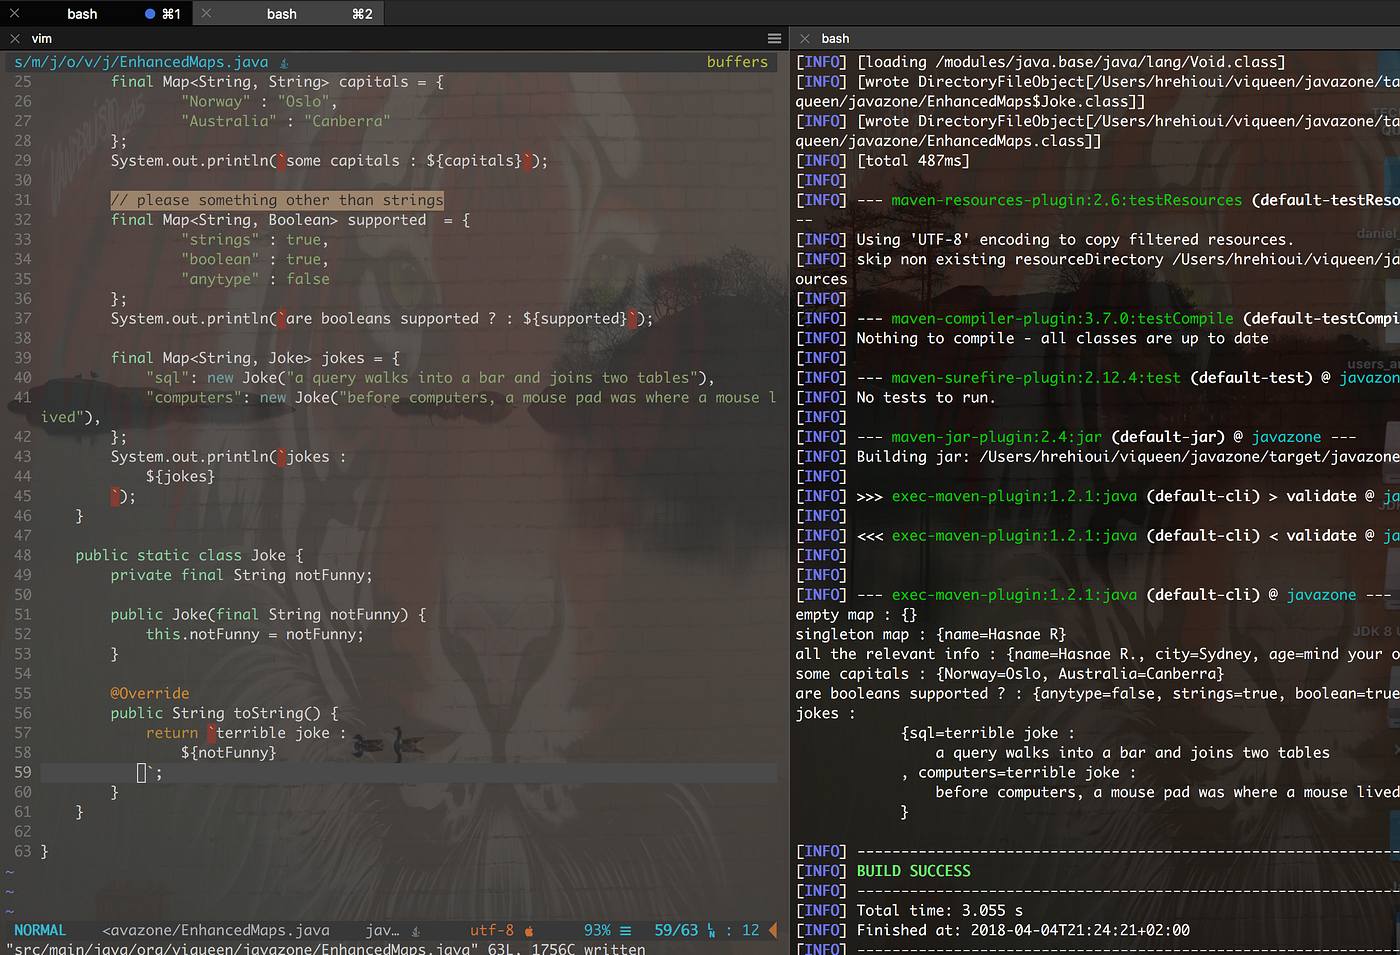The height and width of the screenshot is (955, 1400).
Task: Select the buffers label in vim's tabline
Action: (737, 61)
